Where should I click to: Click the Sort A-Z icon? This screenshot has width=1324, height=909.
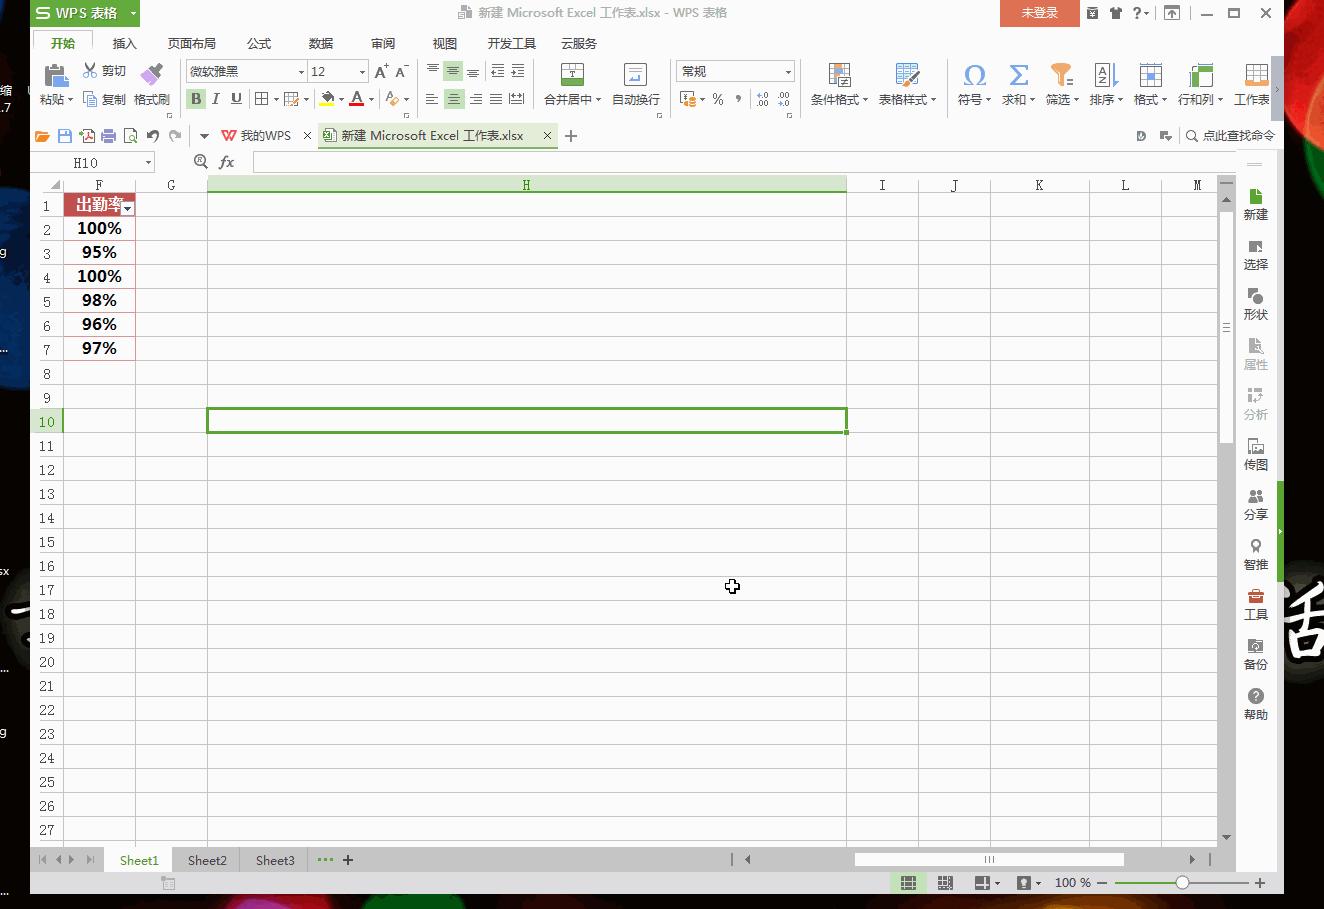pyautogui.click(x=1106, y=75)
